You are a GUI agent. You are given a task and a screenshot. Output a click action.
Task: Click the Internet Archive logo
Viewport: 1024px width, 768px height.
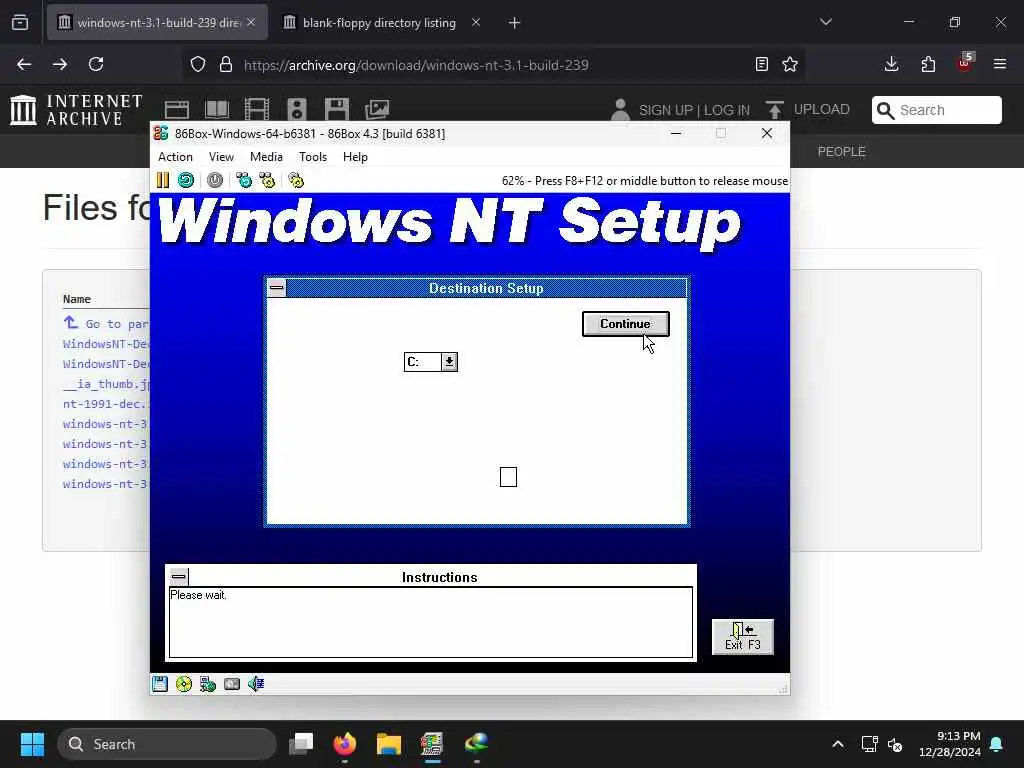click(76, 110)
